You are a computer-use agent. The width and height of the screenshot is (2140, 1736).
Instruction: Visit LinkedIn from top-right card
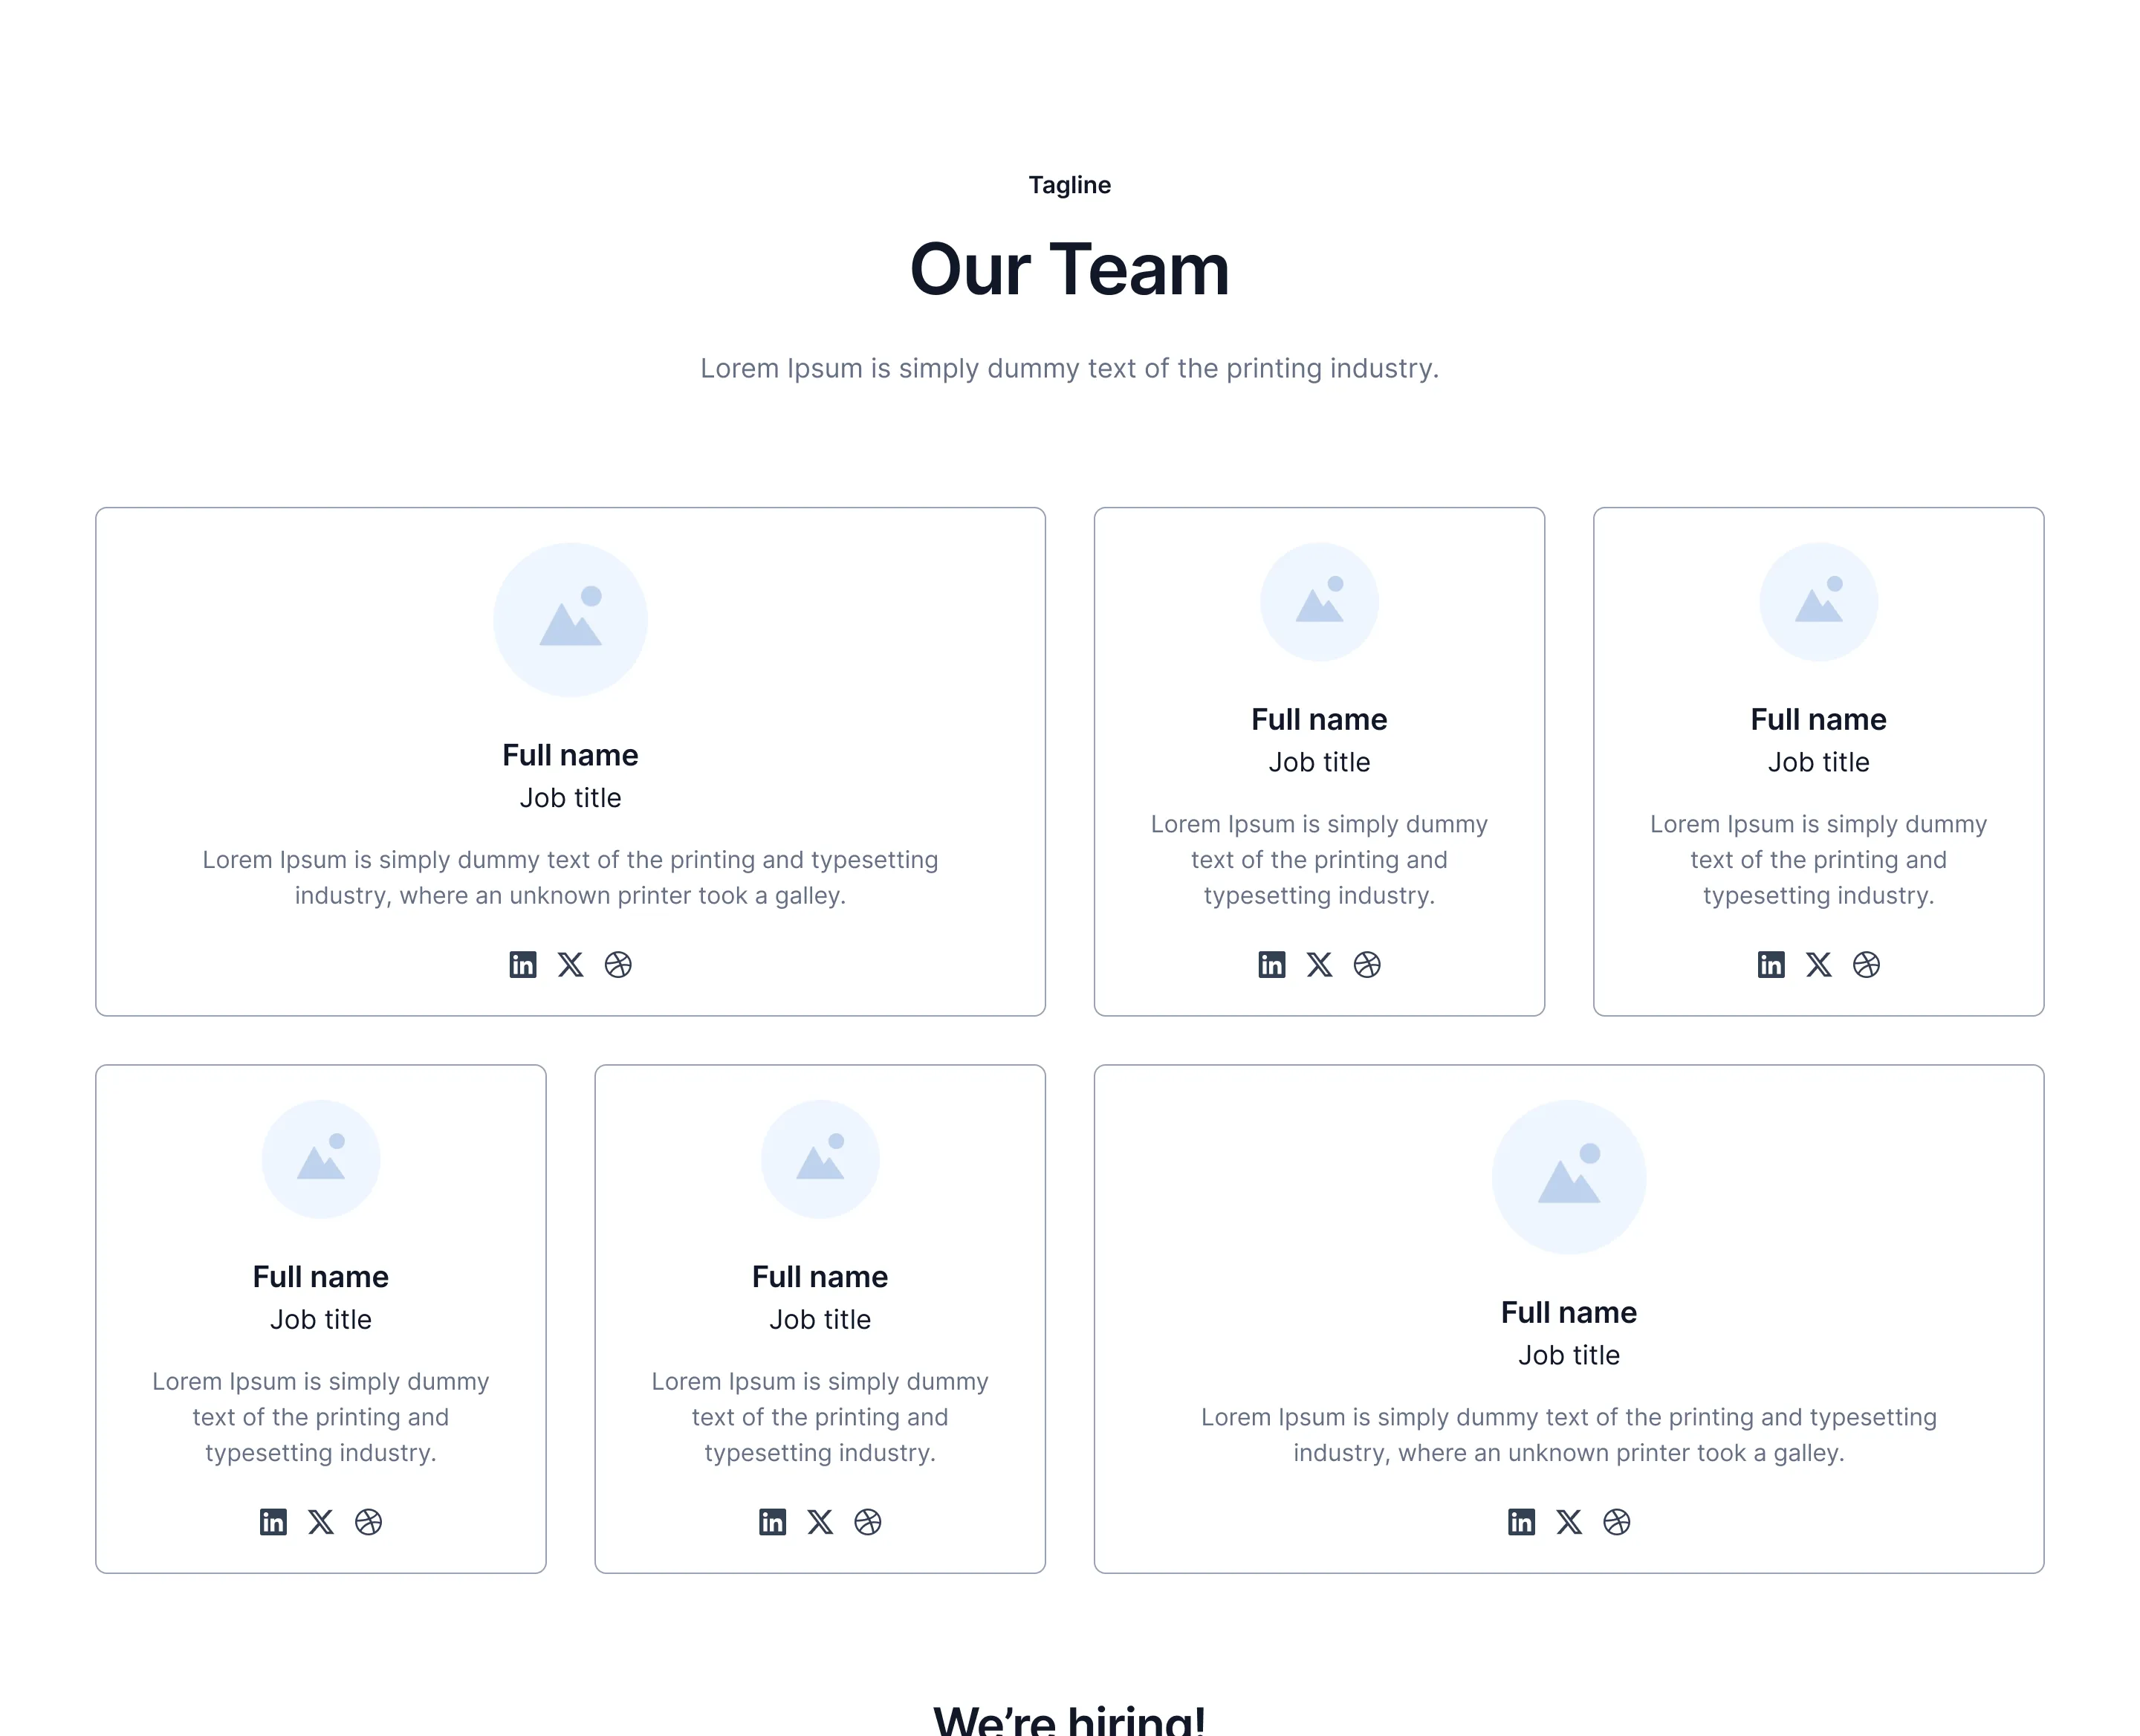(x=1770, y=964)
